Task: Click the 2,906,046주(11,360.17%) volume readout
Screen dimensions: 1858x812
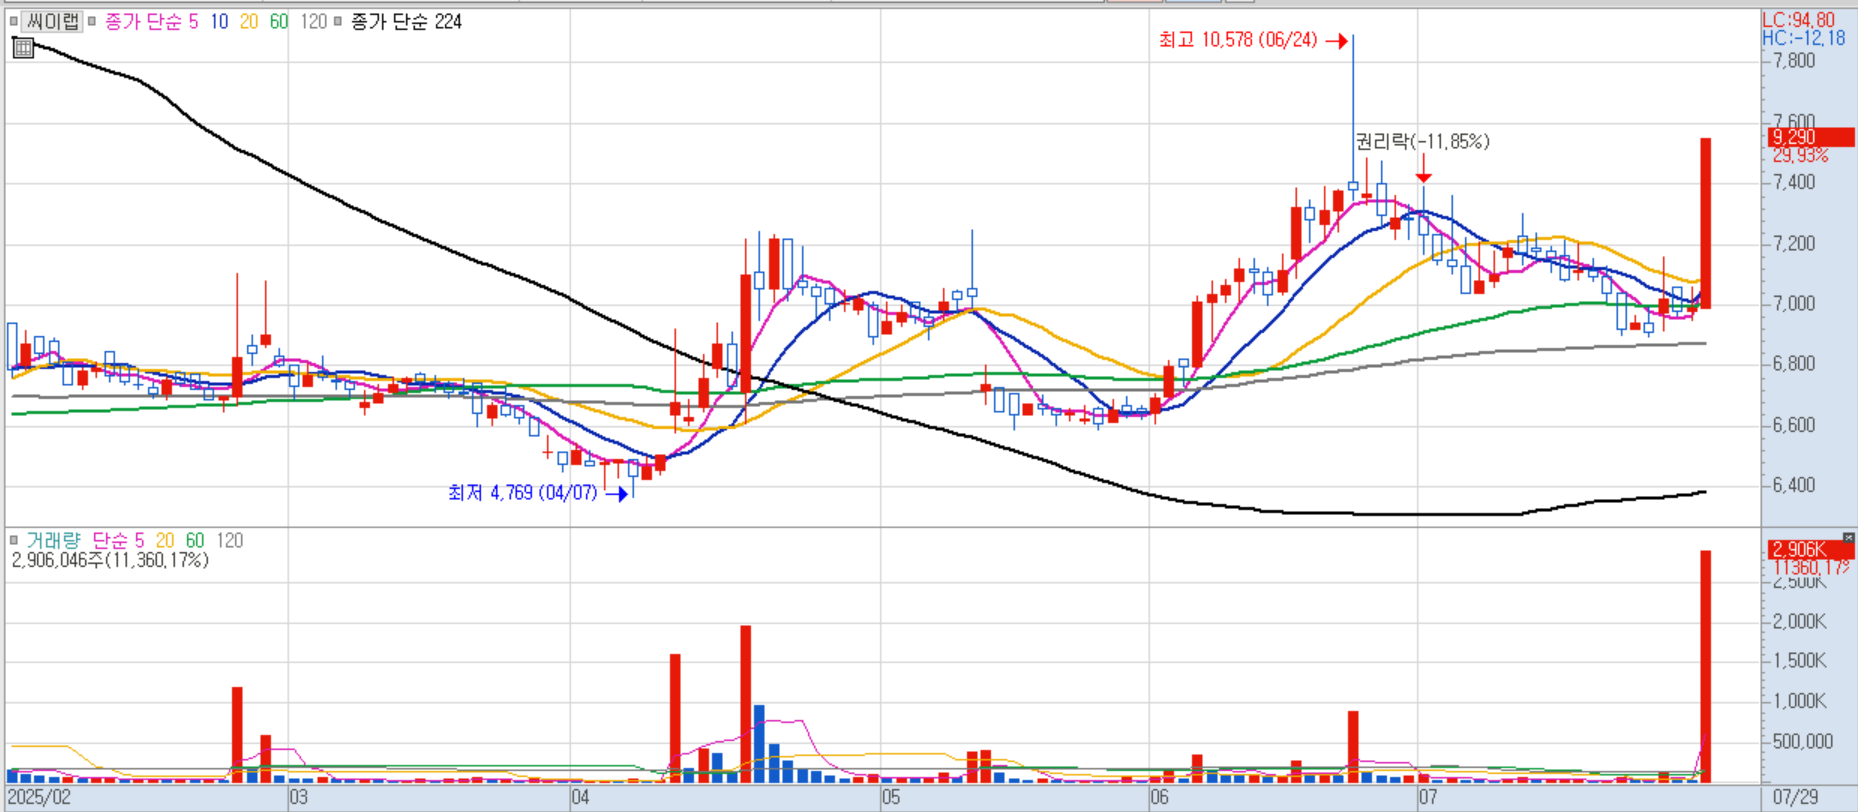Action: point(110,560)
